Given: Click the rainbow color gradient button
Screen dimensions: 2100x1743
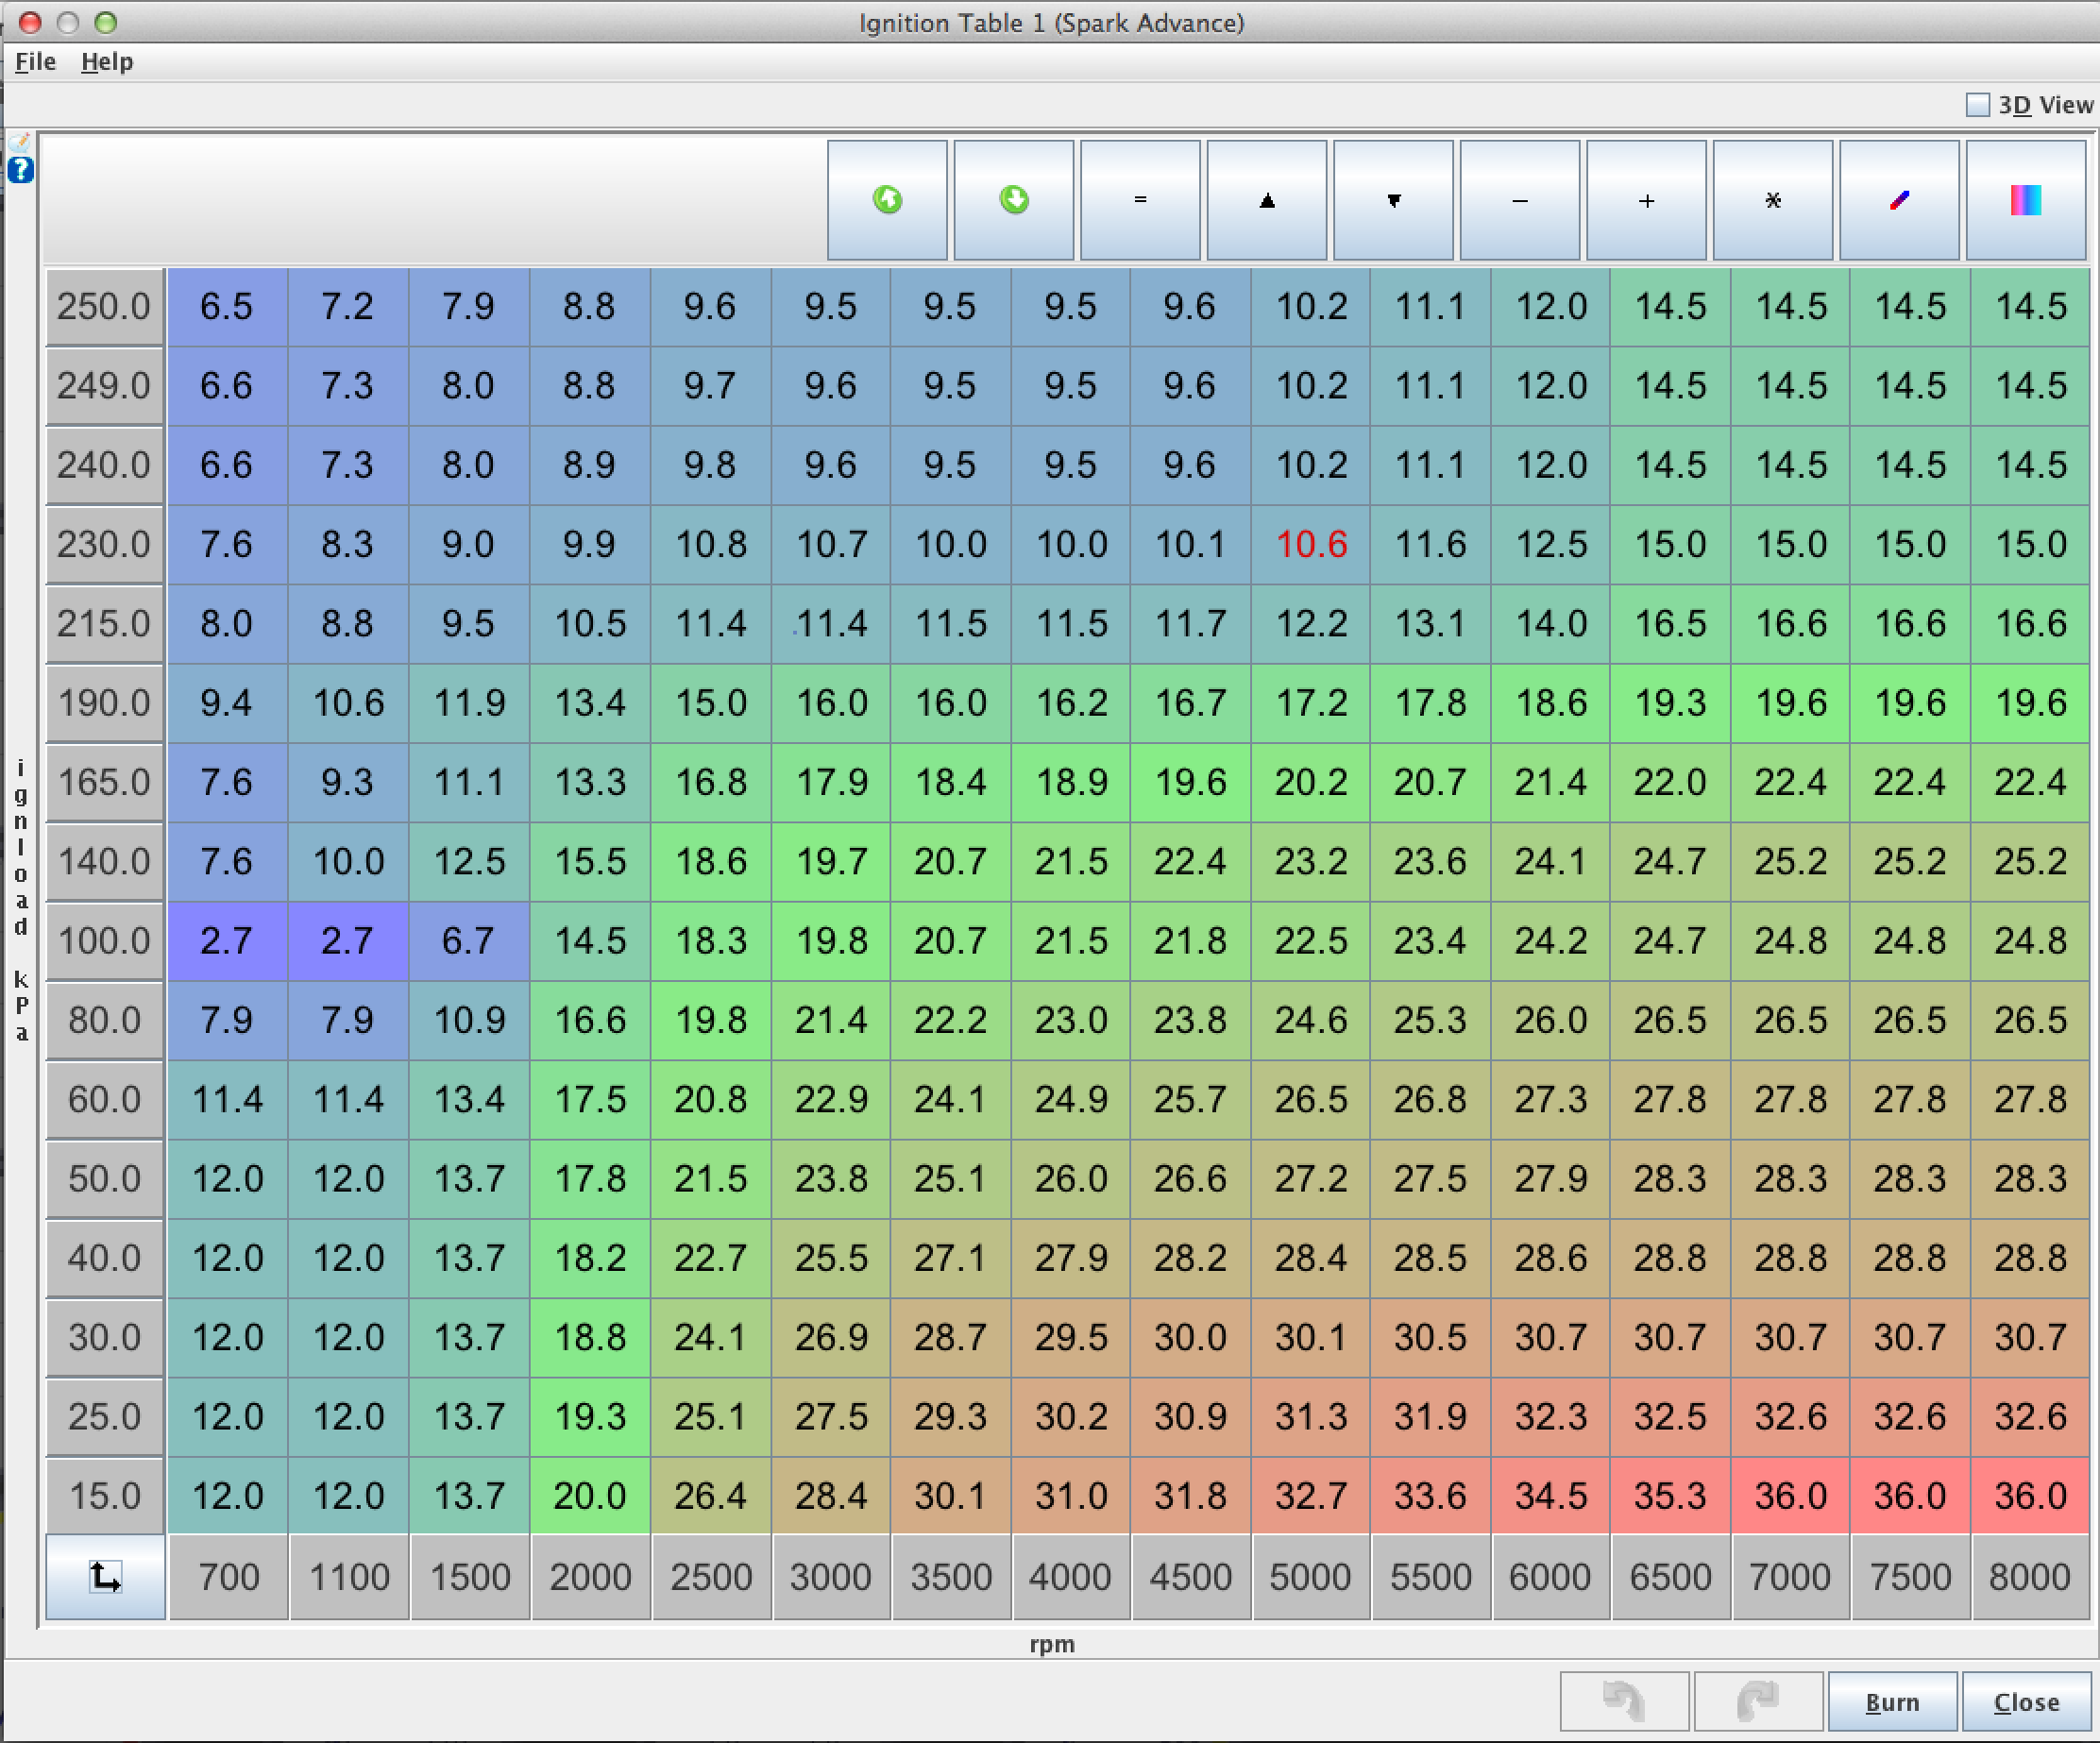Looking at the screenshot, I should tap(2026, 200).
